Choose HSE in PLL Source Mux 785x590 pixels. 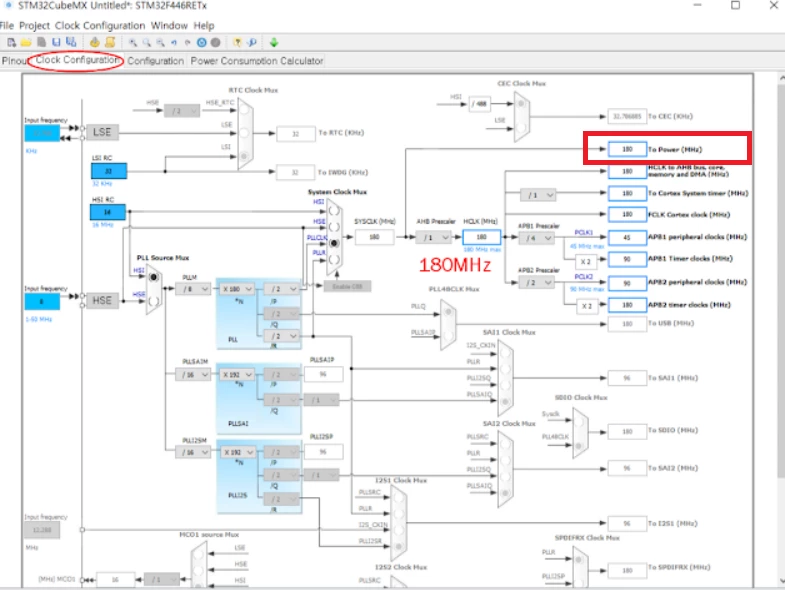[154, 301]
